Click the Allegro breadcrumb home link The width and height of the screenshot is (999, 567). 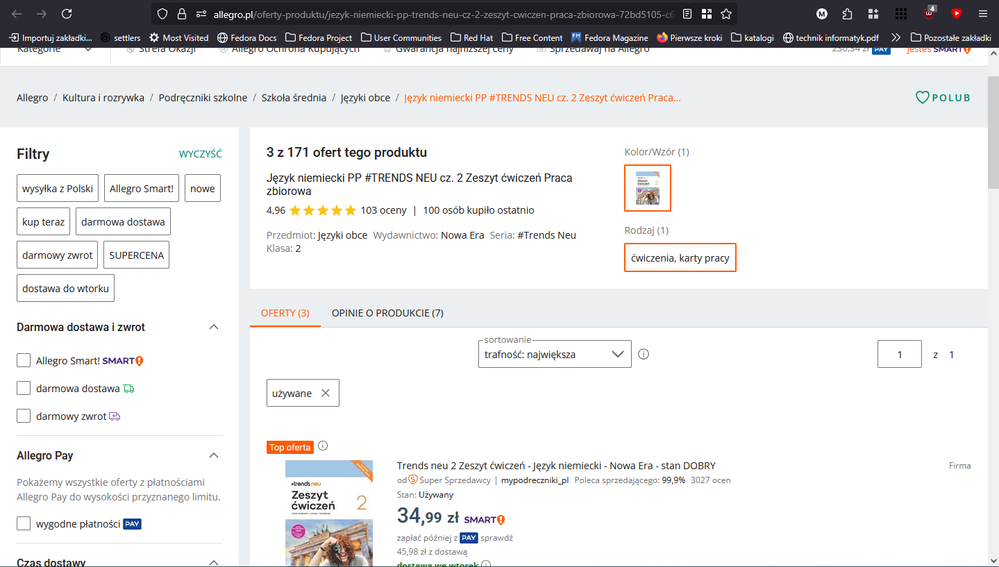tap(32, 97)
